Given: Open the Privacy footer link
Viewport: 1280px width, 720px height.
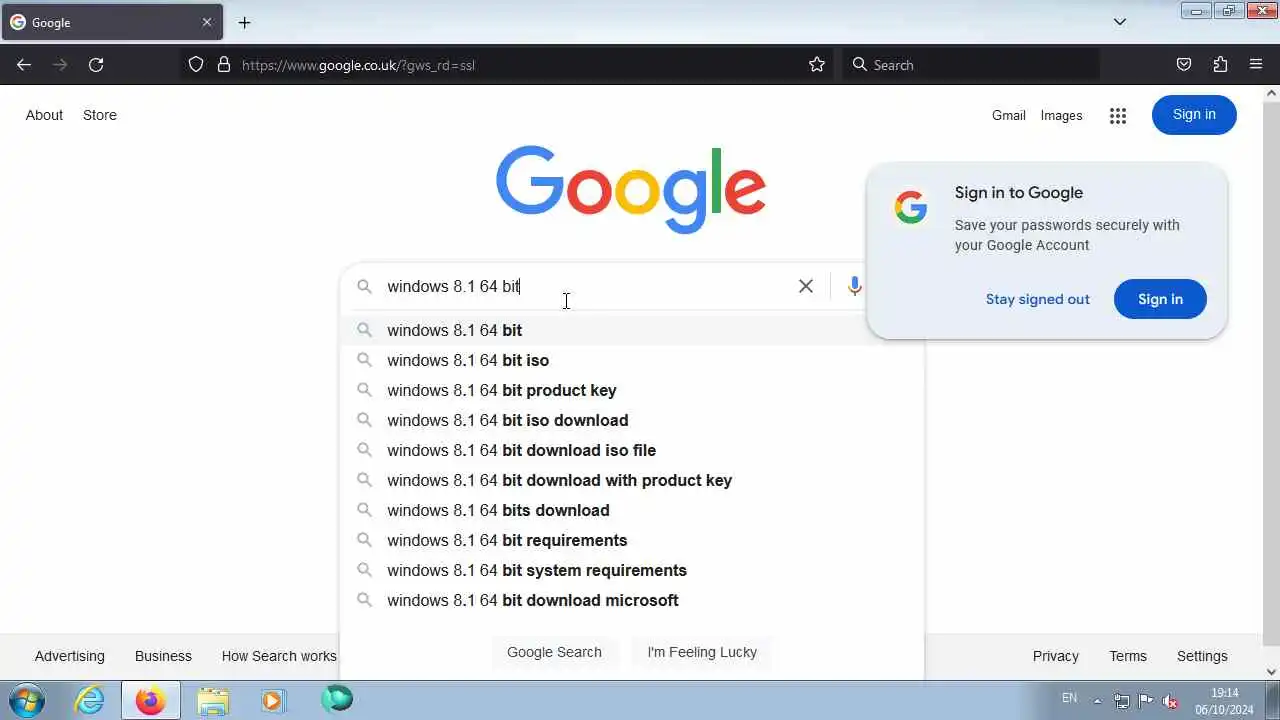Looking at the screenshot, I should click(1056, 656).
